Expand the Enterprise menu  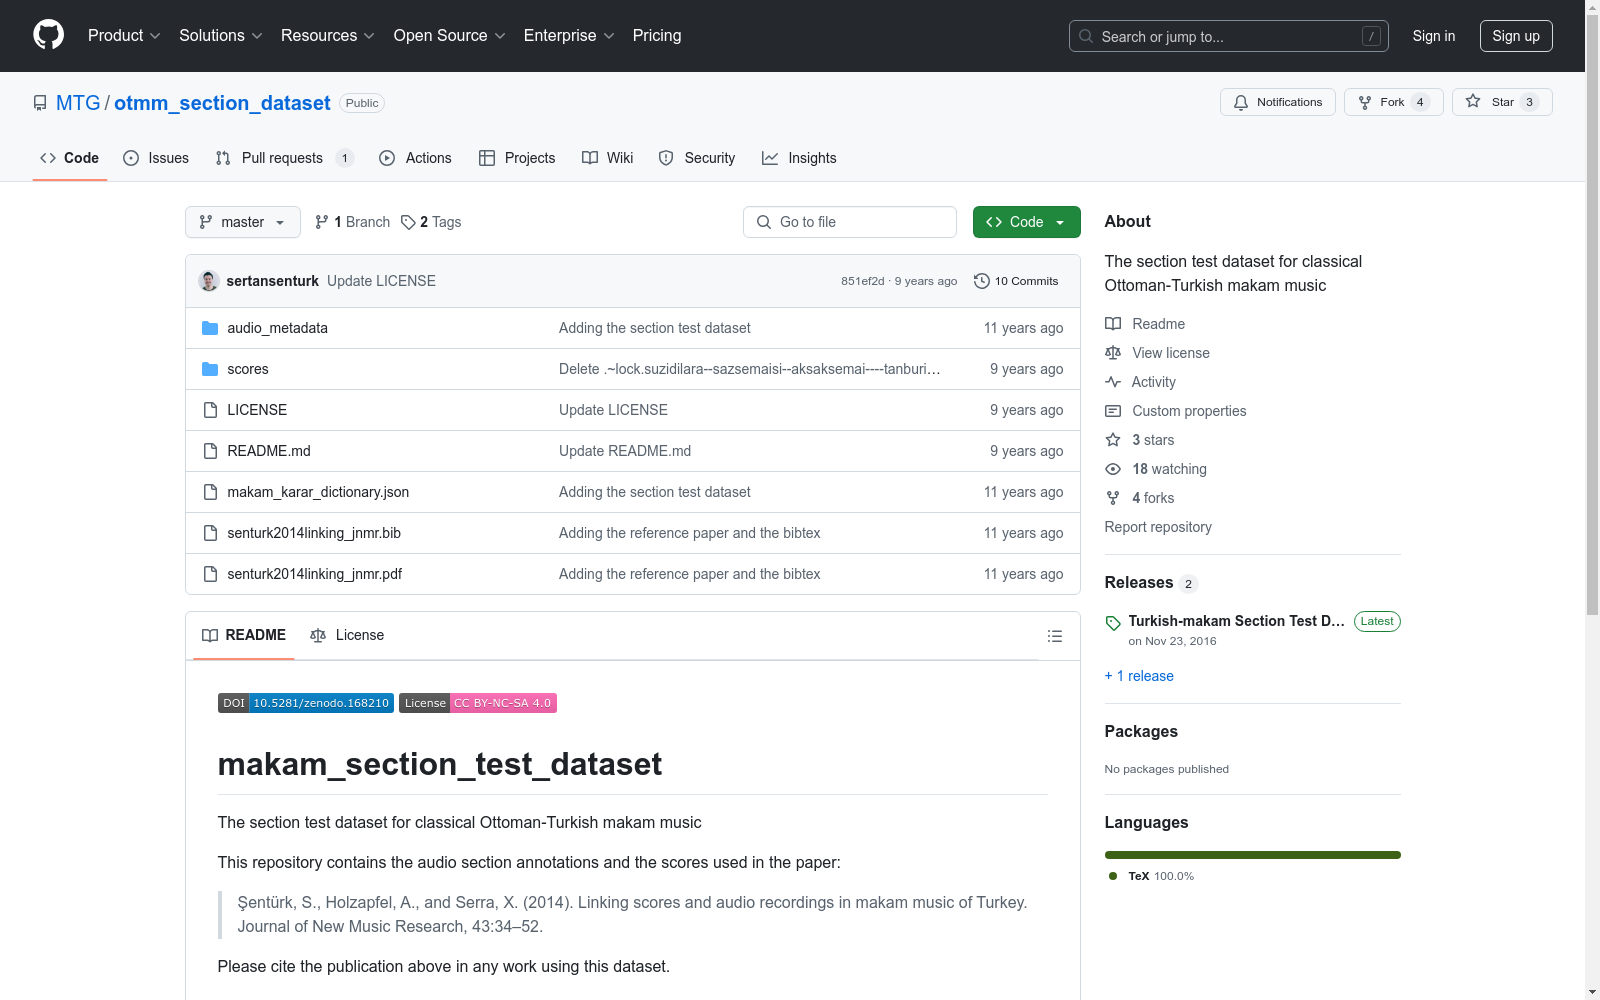569,36
